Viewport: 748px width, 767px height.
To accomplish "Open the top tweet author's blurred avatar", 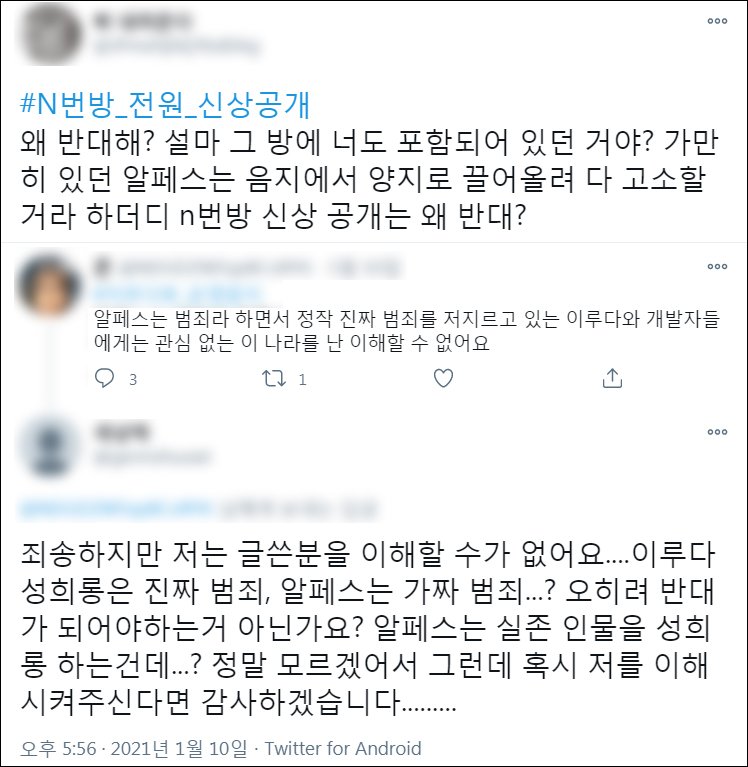I will point(50,34).
